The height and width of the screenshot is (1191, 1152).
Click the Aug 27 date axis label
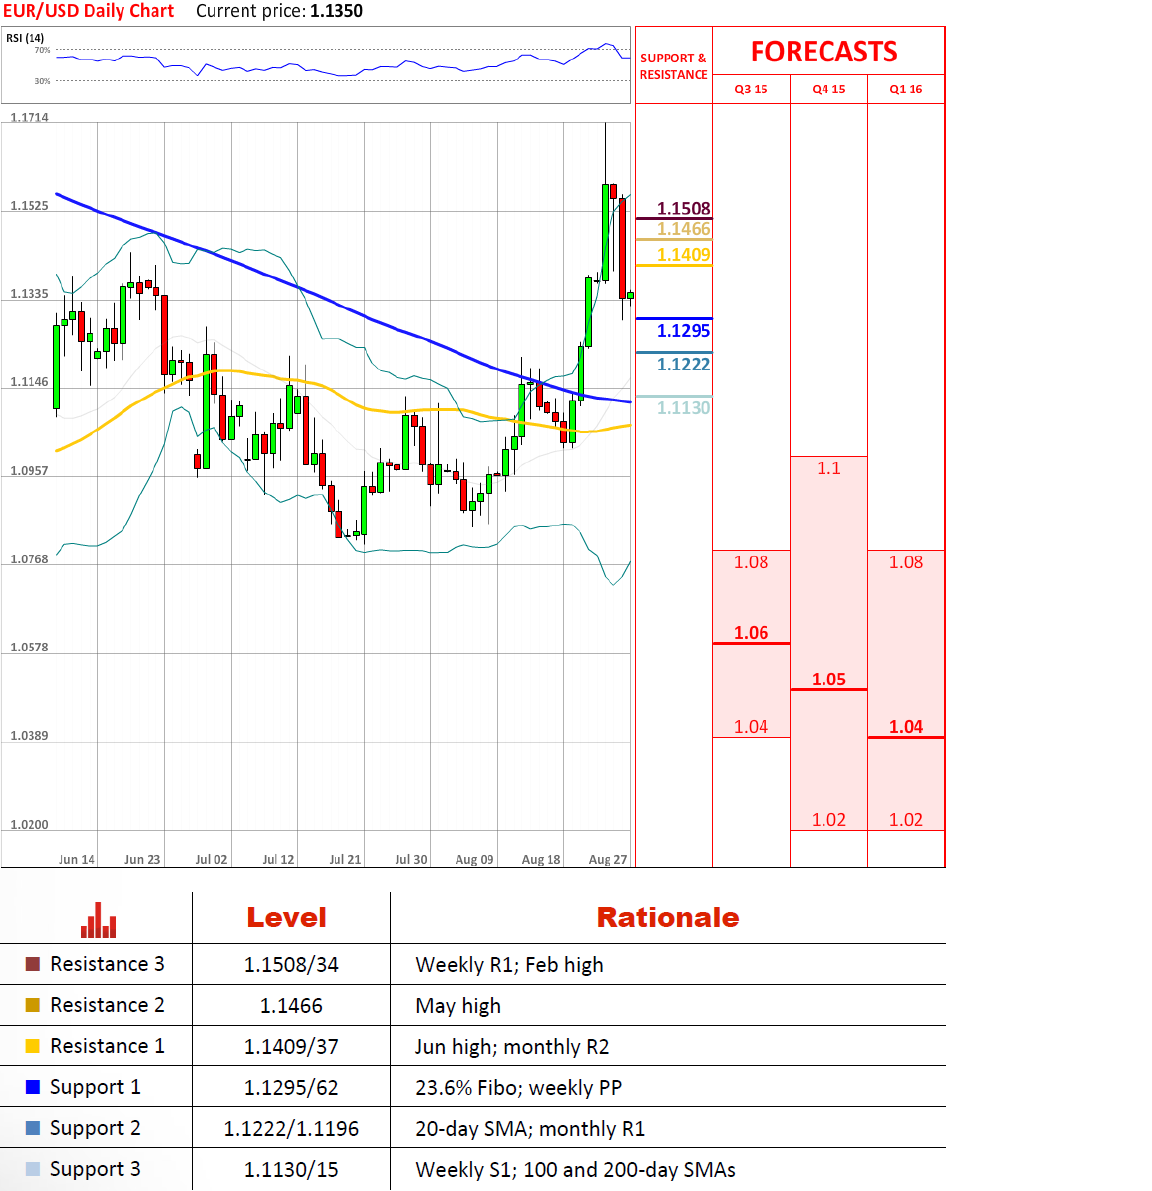click(x=607, y=859)
